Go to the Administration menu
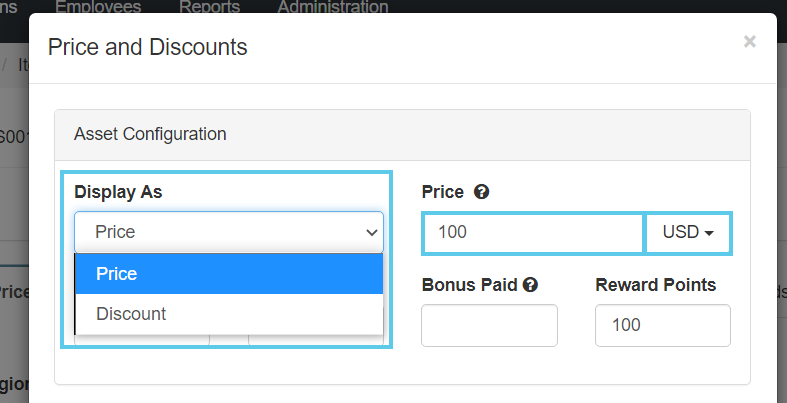This screenshot has width=787, height=403. (332, 7)
